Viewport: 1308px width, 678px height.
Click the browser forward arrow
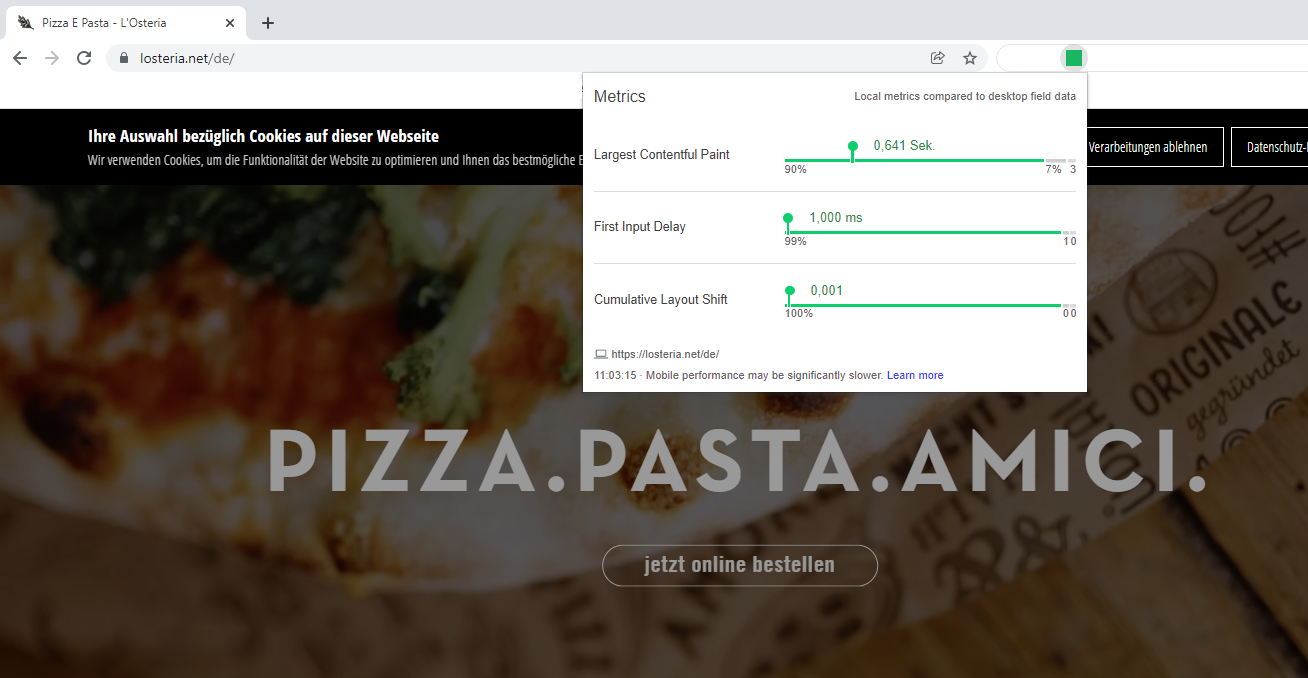(52, 58)
